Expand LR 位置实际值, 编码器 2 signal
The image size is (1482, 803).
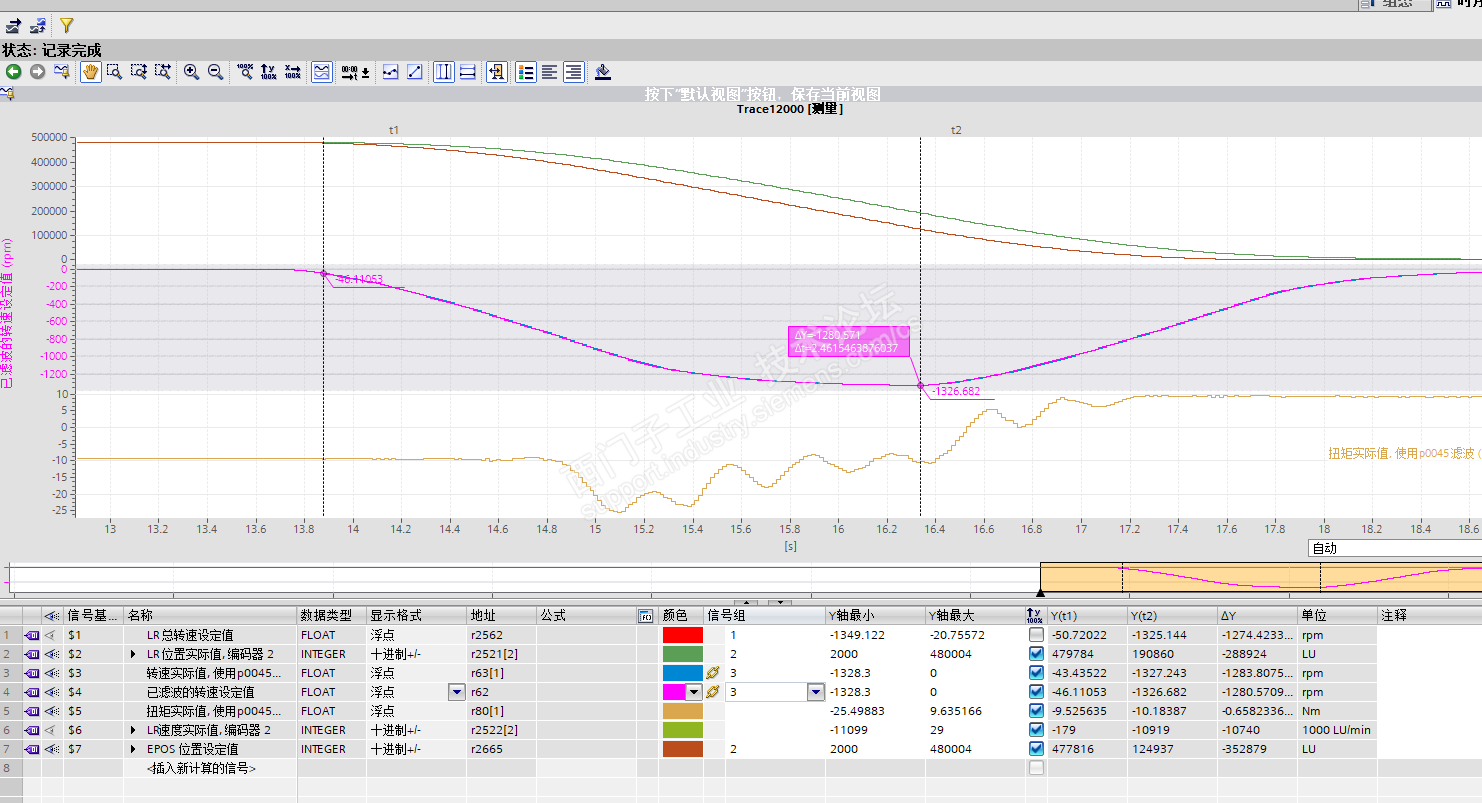(x=134, y=654)
